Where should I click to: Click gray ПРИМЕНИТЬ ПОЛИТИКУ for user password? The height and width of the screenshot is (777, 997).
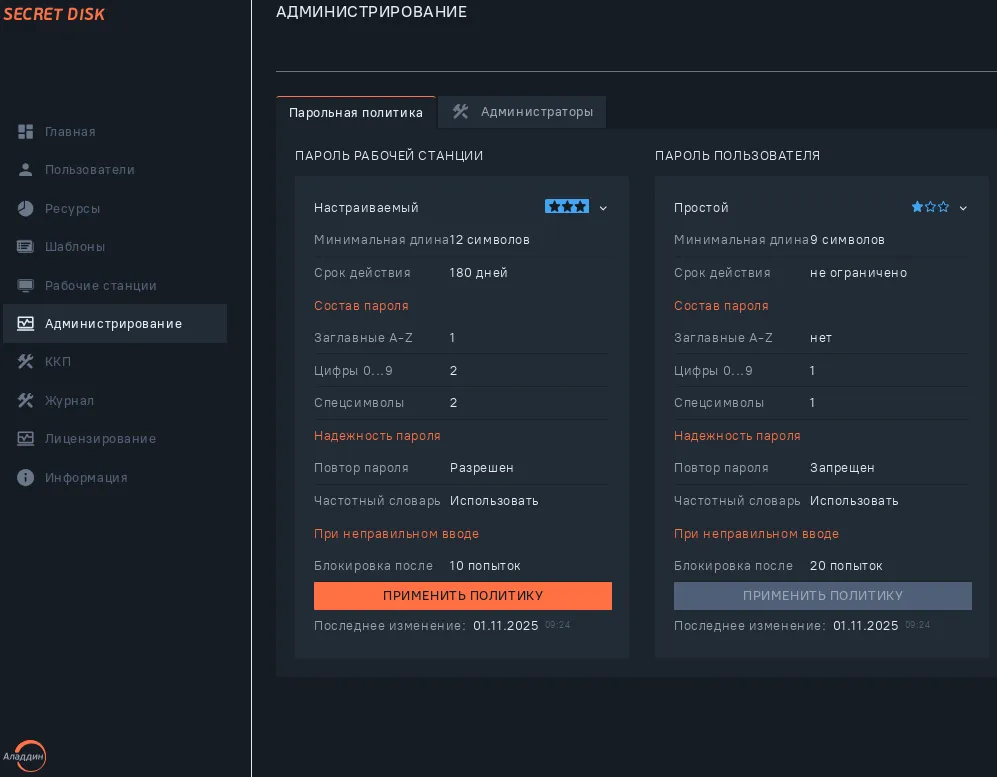click(x=823, y=596)
